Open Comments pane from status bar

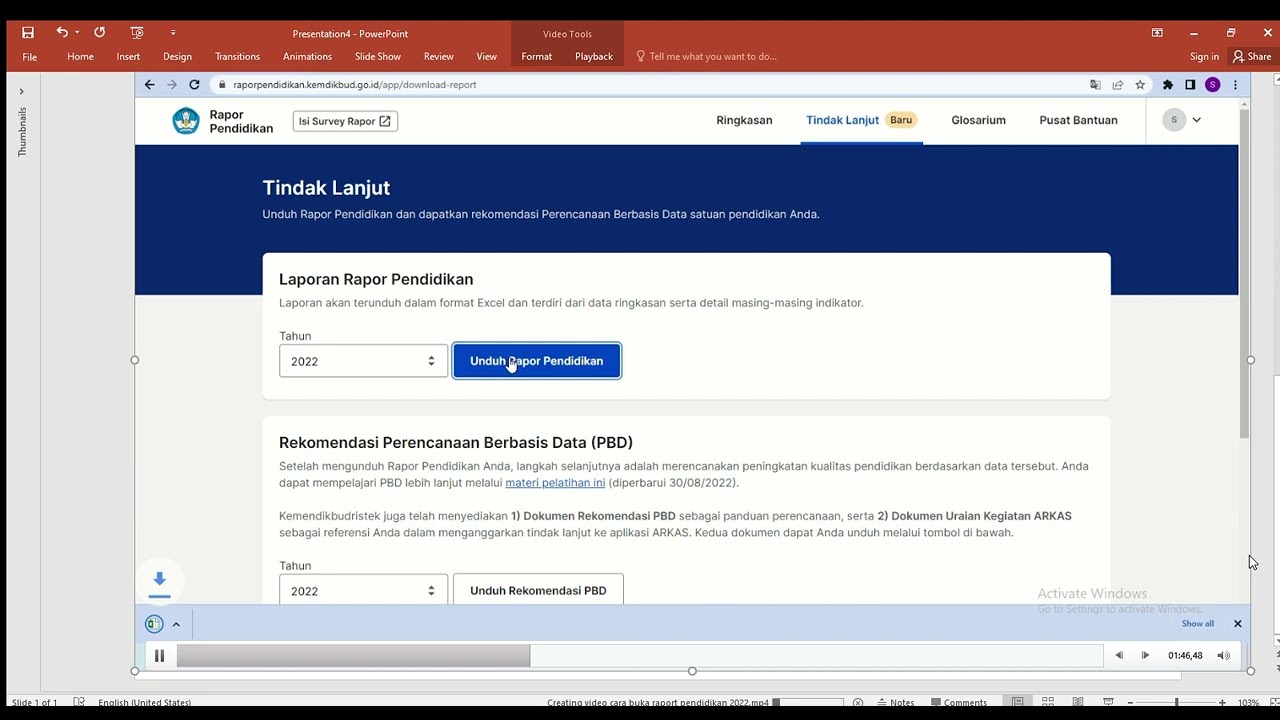(x=958, y=703)
